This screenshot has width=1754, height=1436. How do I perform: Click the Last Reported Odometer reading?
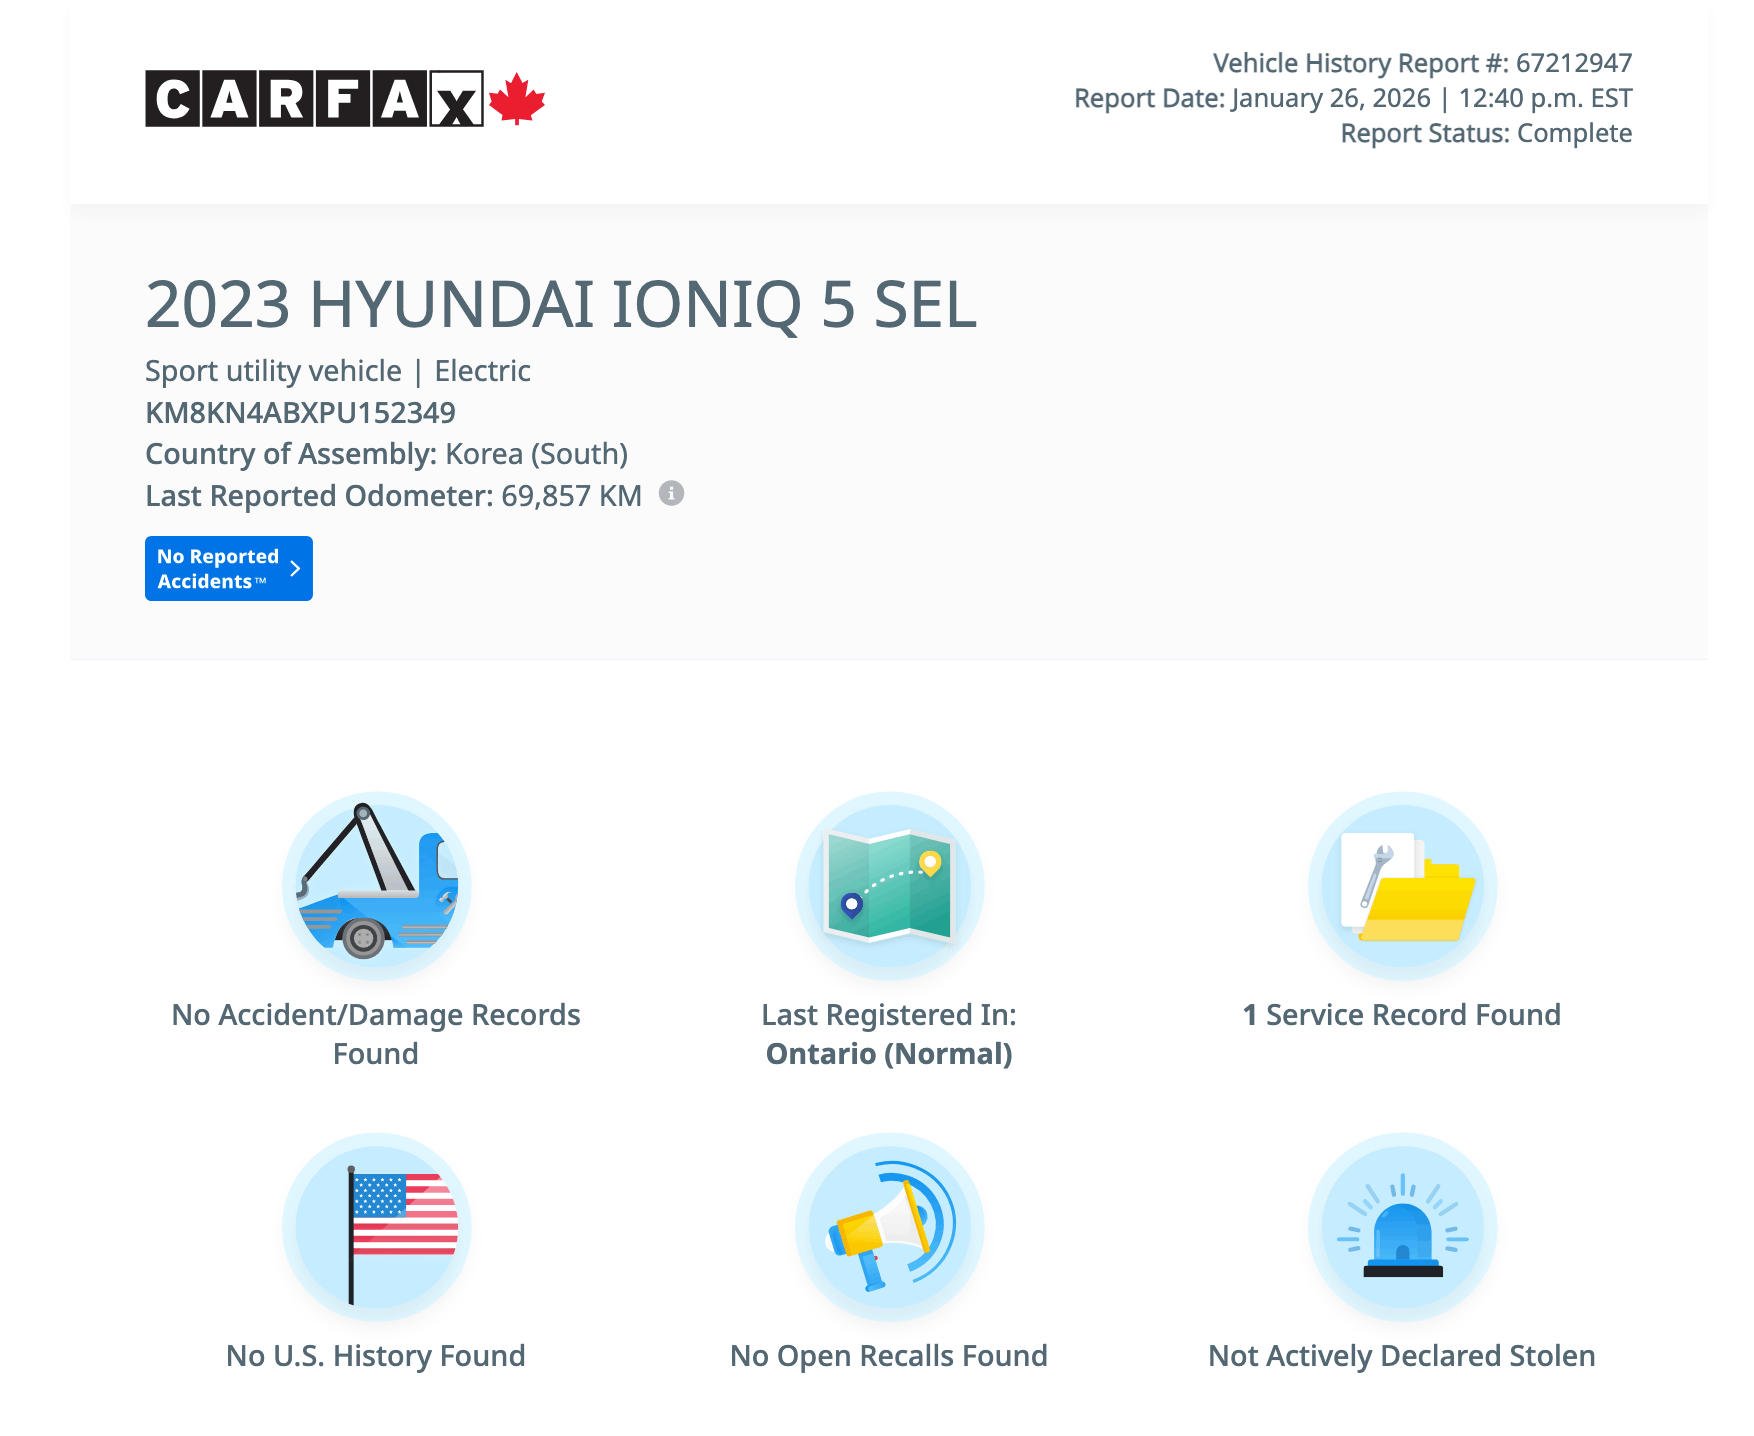[393, 496]
